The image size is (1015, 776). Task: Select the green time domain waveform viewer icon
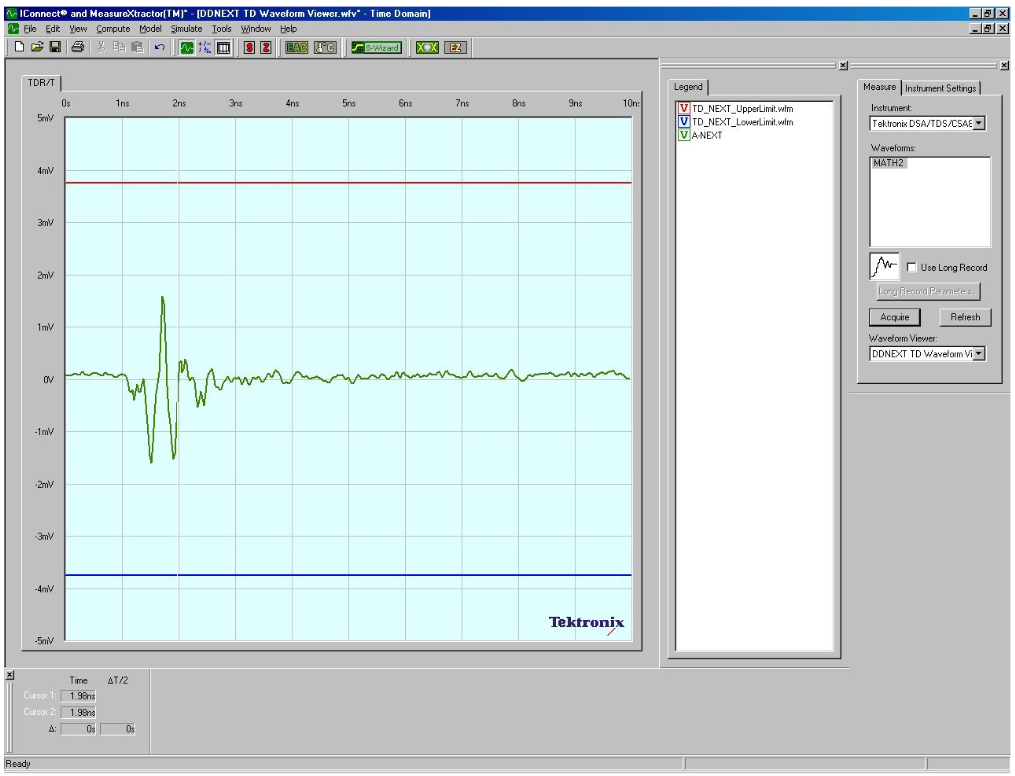coord(186,47)
